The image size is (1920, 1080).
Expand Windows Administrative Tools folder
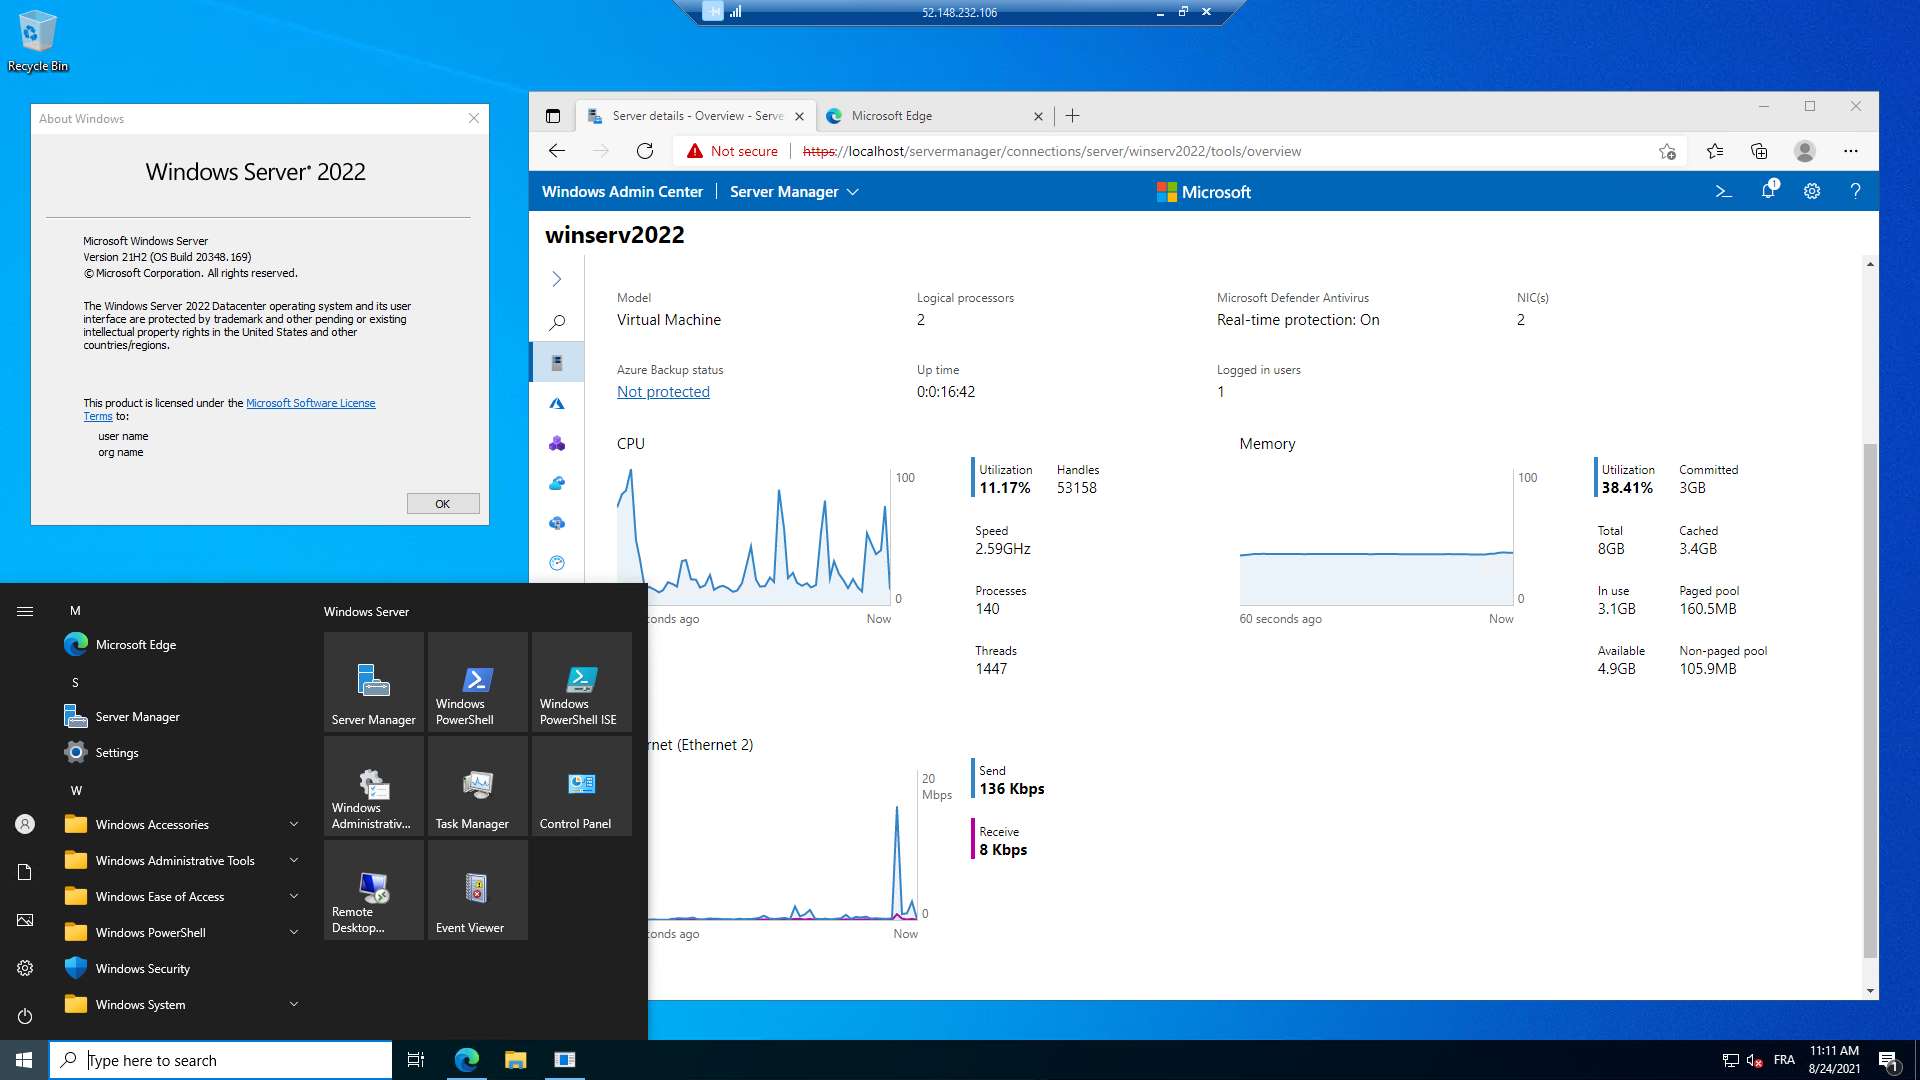(x=182, y=861)
